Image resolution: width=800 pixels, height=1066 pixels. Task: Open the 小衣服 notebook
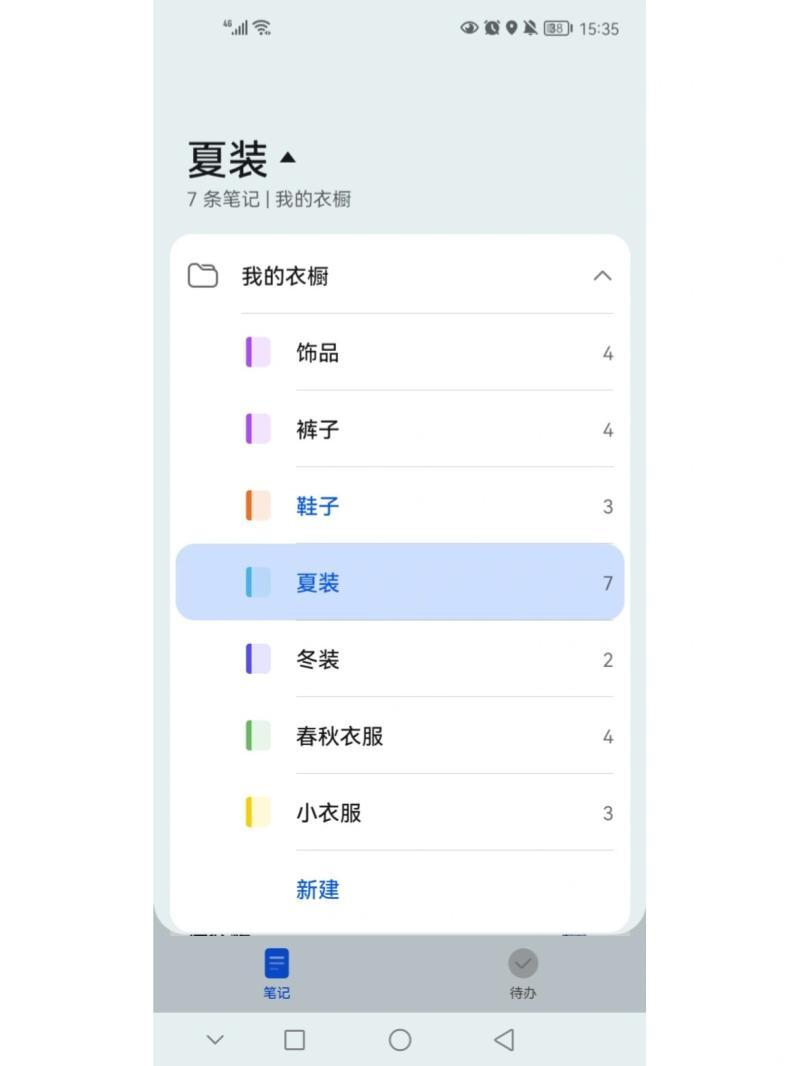coord(329,812)
